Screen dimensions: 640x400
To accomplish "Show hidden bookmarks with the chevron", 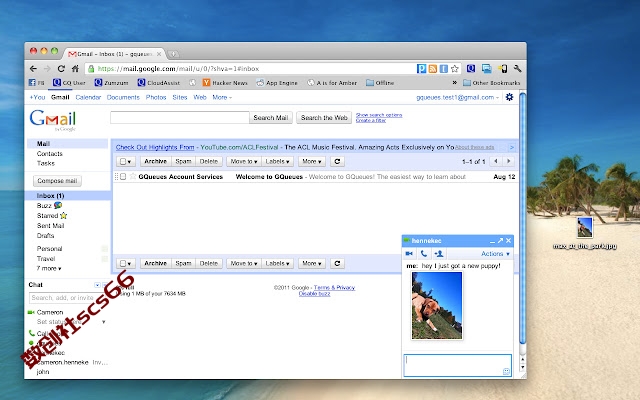I will coord(454,83).
